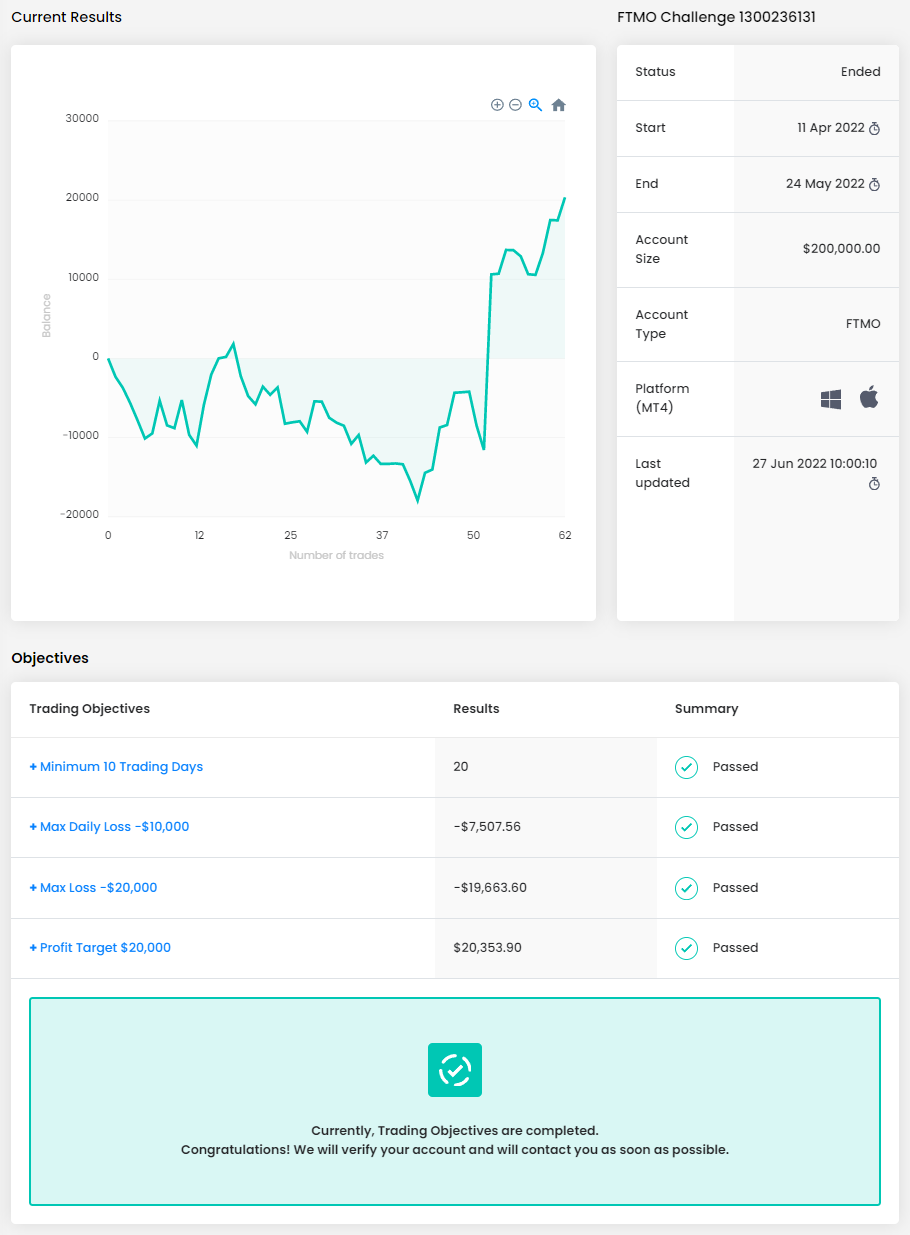Click the -$7,507.56 result value
The image size is (910, 1235).
pyautogui.click(x=487, y=827)
